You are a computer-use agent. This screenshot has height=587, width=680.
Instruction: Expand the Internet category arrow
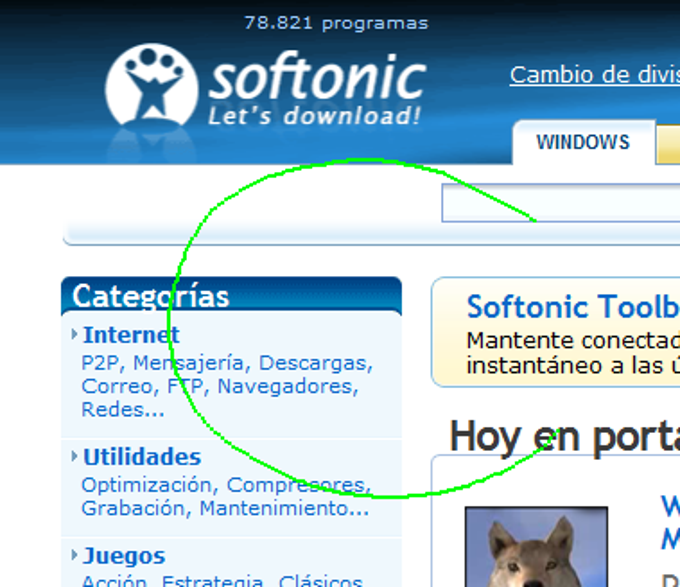[74, 334]
